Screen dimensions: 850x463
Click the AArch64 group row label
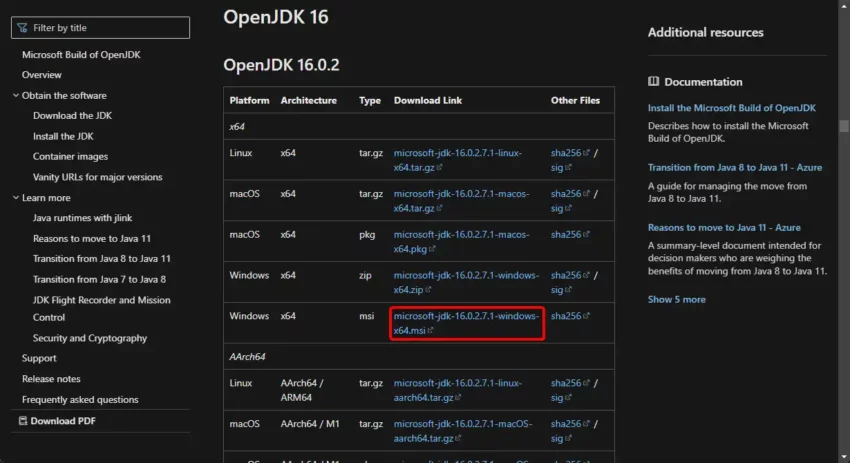tap(247, 357)
